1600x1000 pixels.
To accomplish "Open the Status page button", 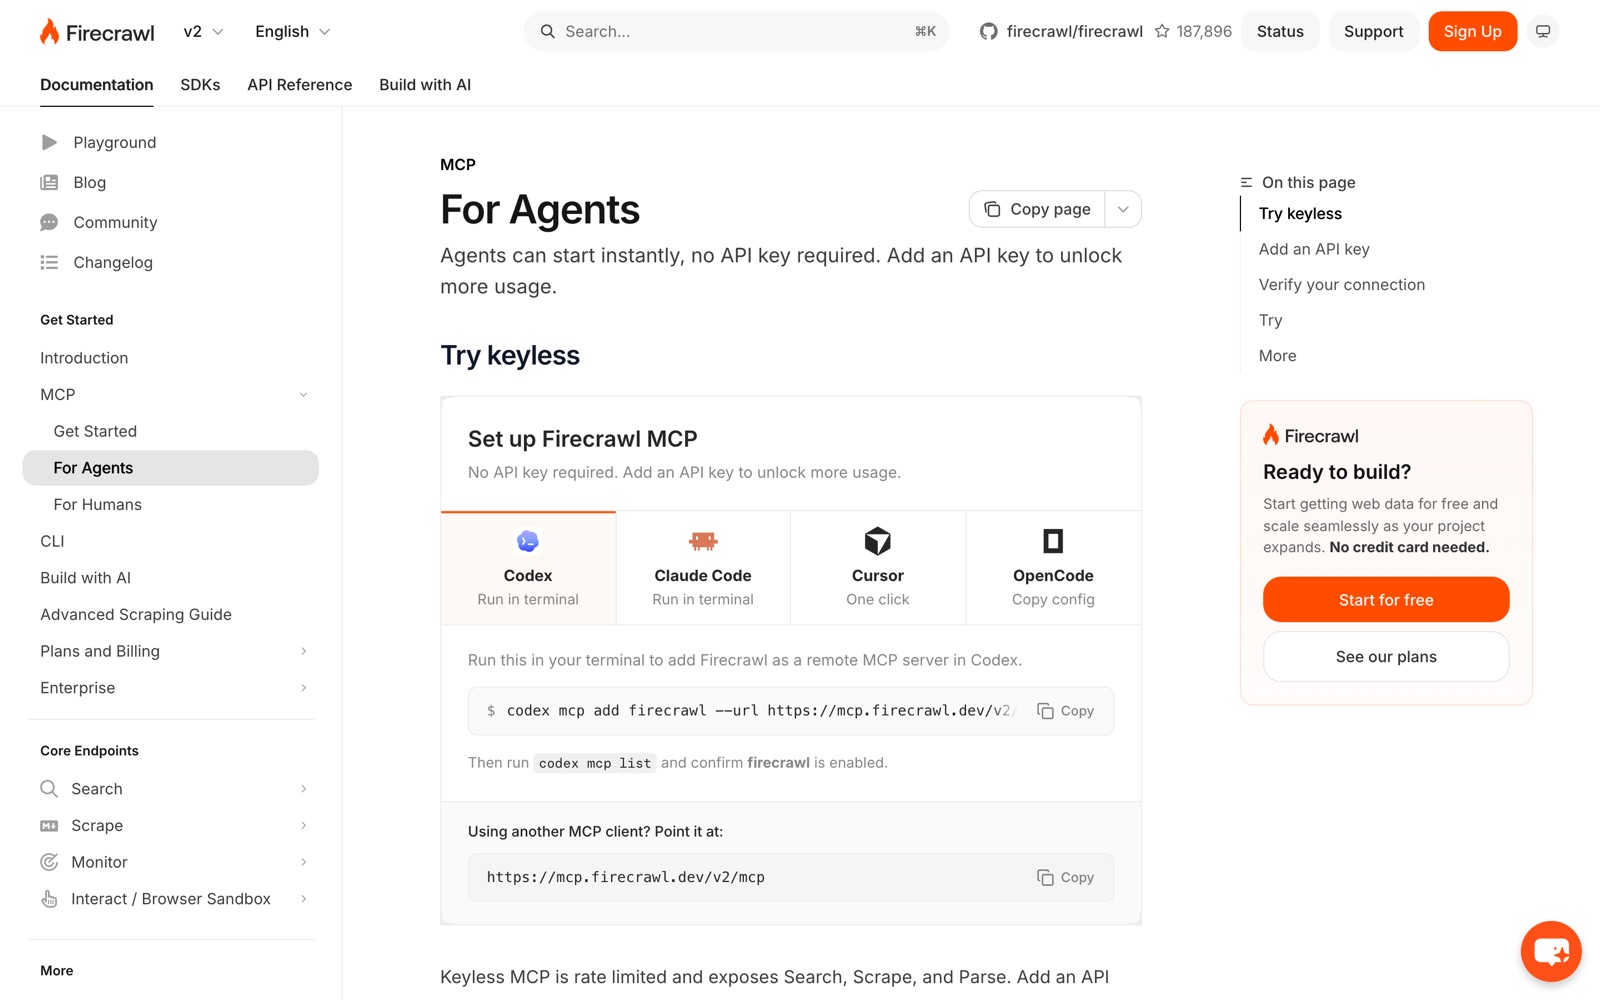I will (x=1280, y=32).
